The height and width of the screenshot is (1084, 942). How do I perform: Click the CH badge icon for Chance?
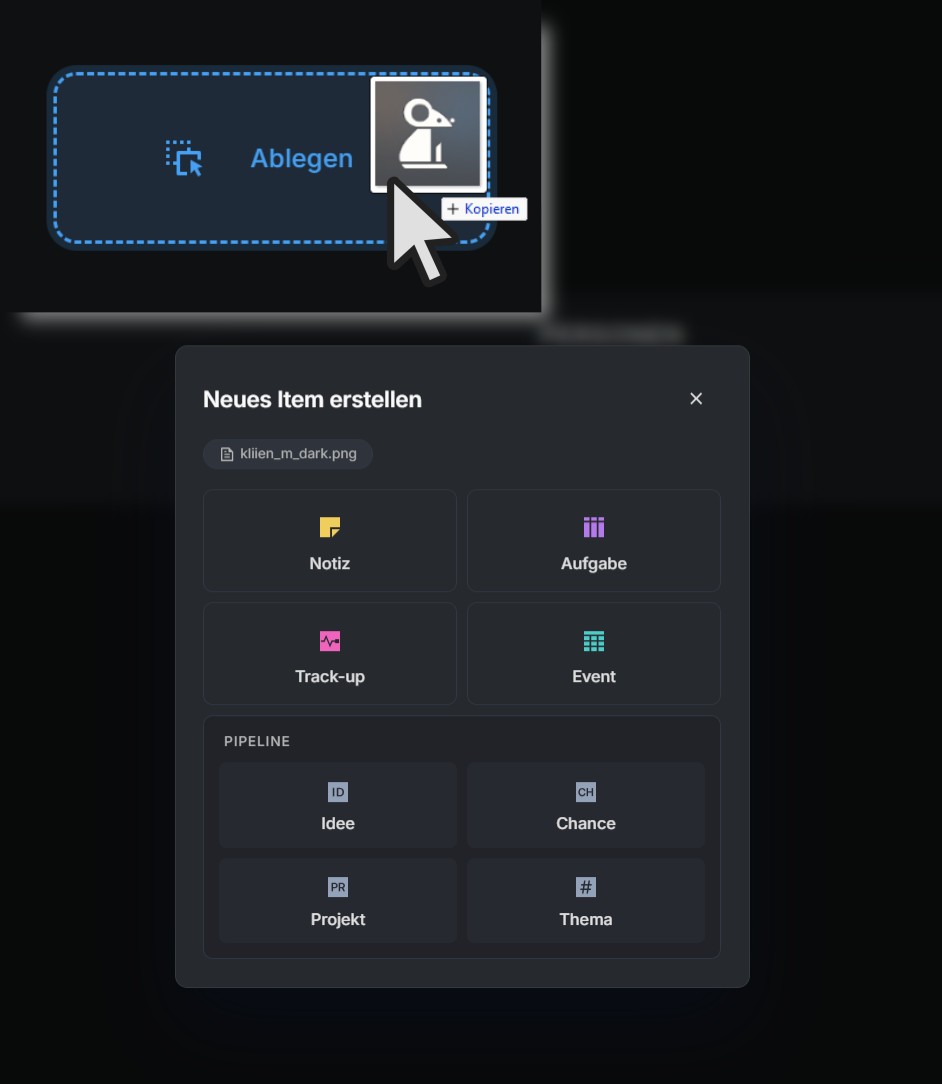(585, 792)
